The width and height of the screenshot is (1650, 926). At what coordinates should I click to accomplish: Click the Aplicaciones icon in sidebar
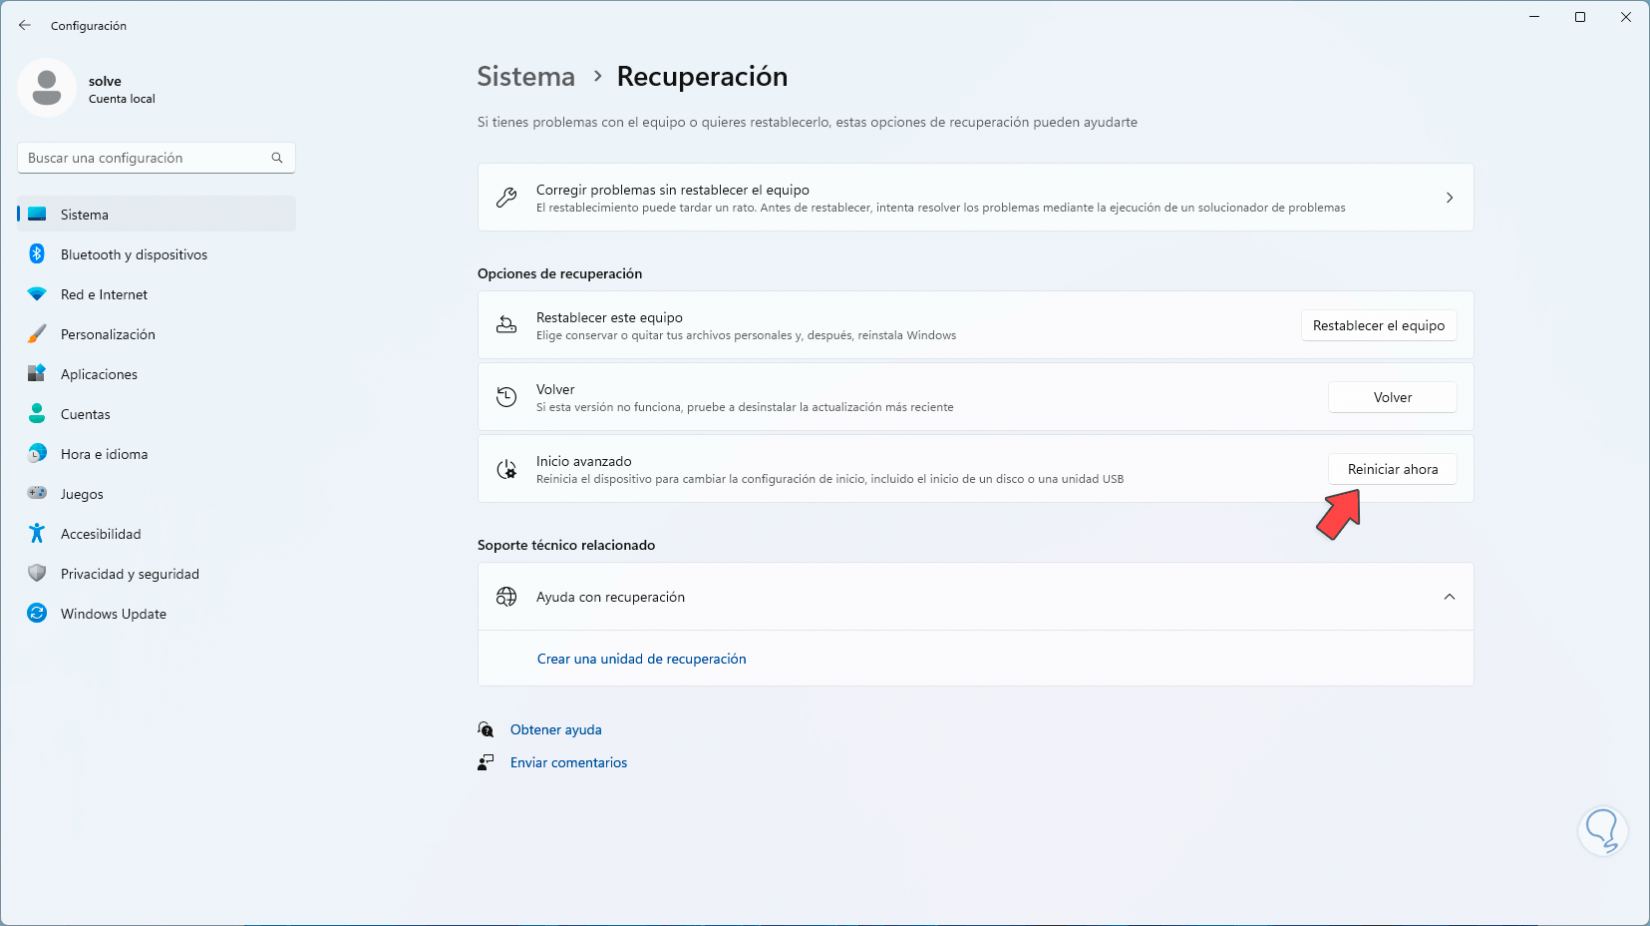tap(37, 374)
